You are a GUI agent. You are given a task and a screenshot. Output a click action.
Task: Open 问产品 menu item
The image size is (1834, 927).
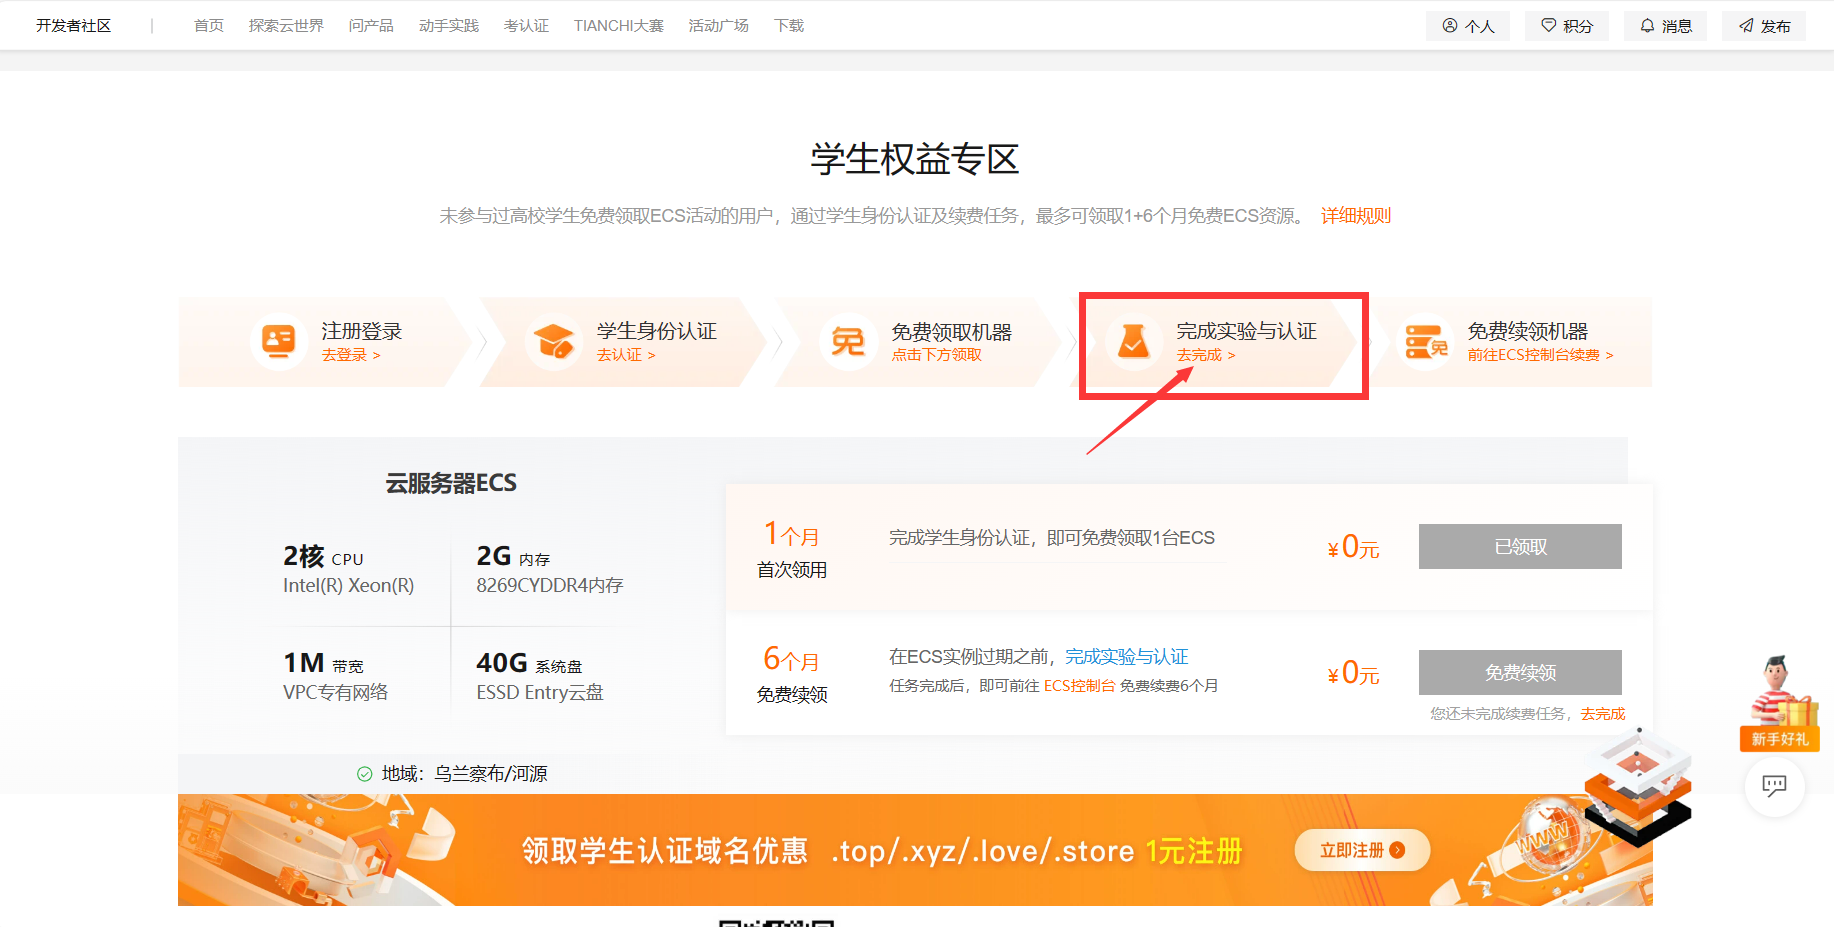tap(371, 26)
